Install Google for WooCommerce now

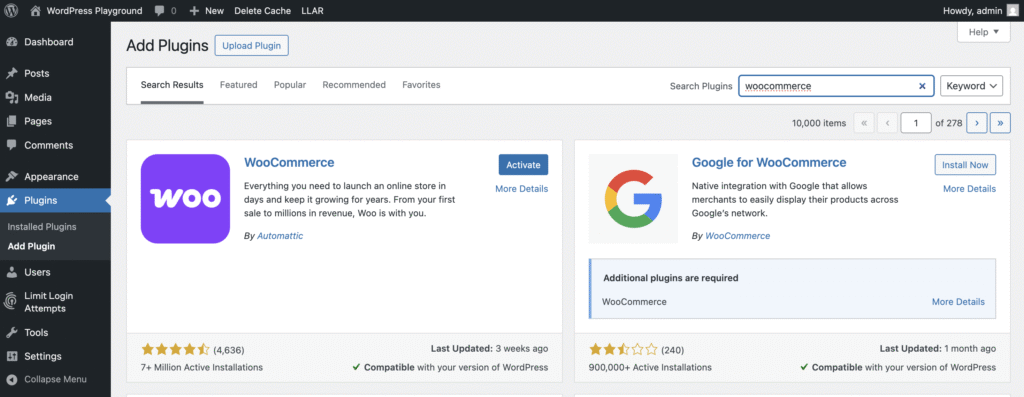(x=965, y=165)
